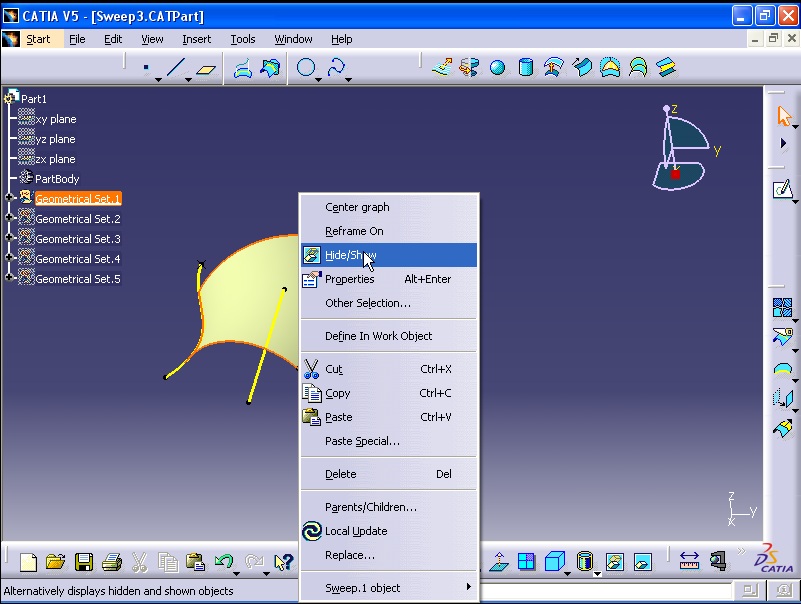Viewport: 801px width, 604px height.
Task: Select the Sphere tool on the top toolbar
Action: [496, 67]
